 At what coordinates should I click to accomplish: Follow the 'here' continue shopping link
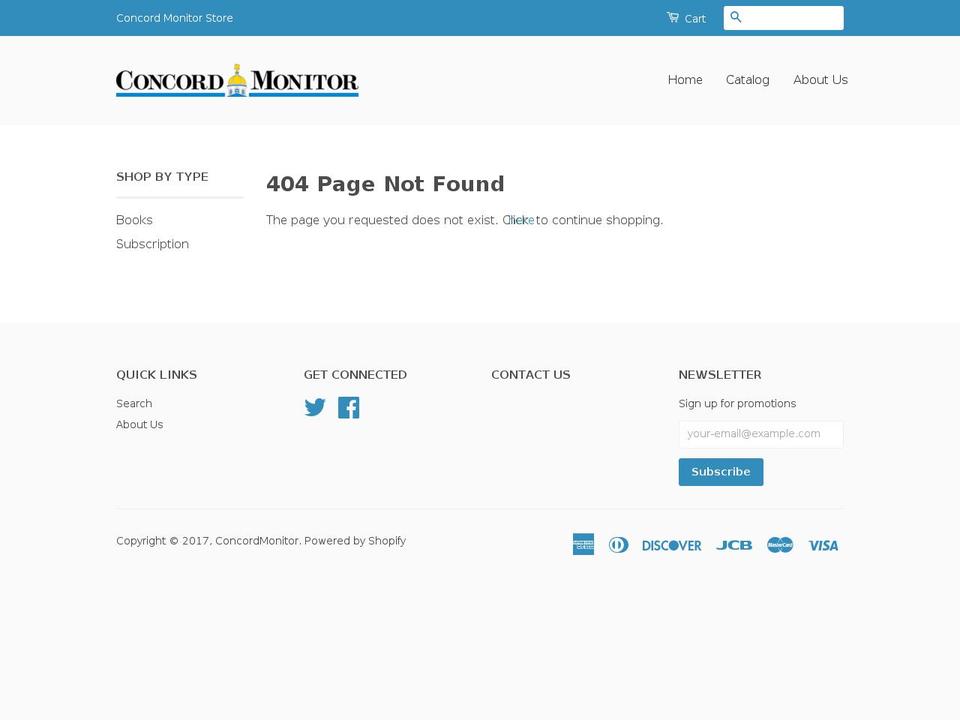click(x=520, y=220)
